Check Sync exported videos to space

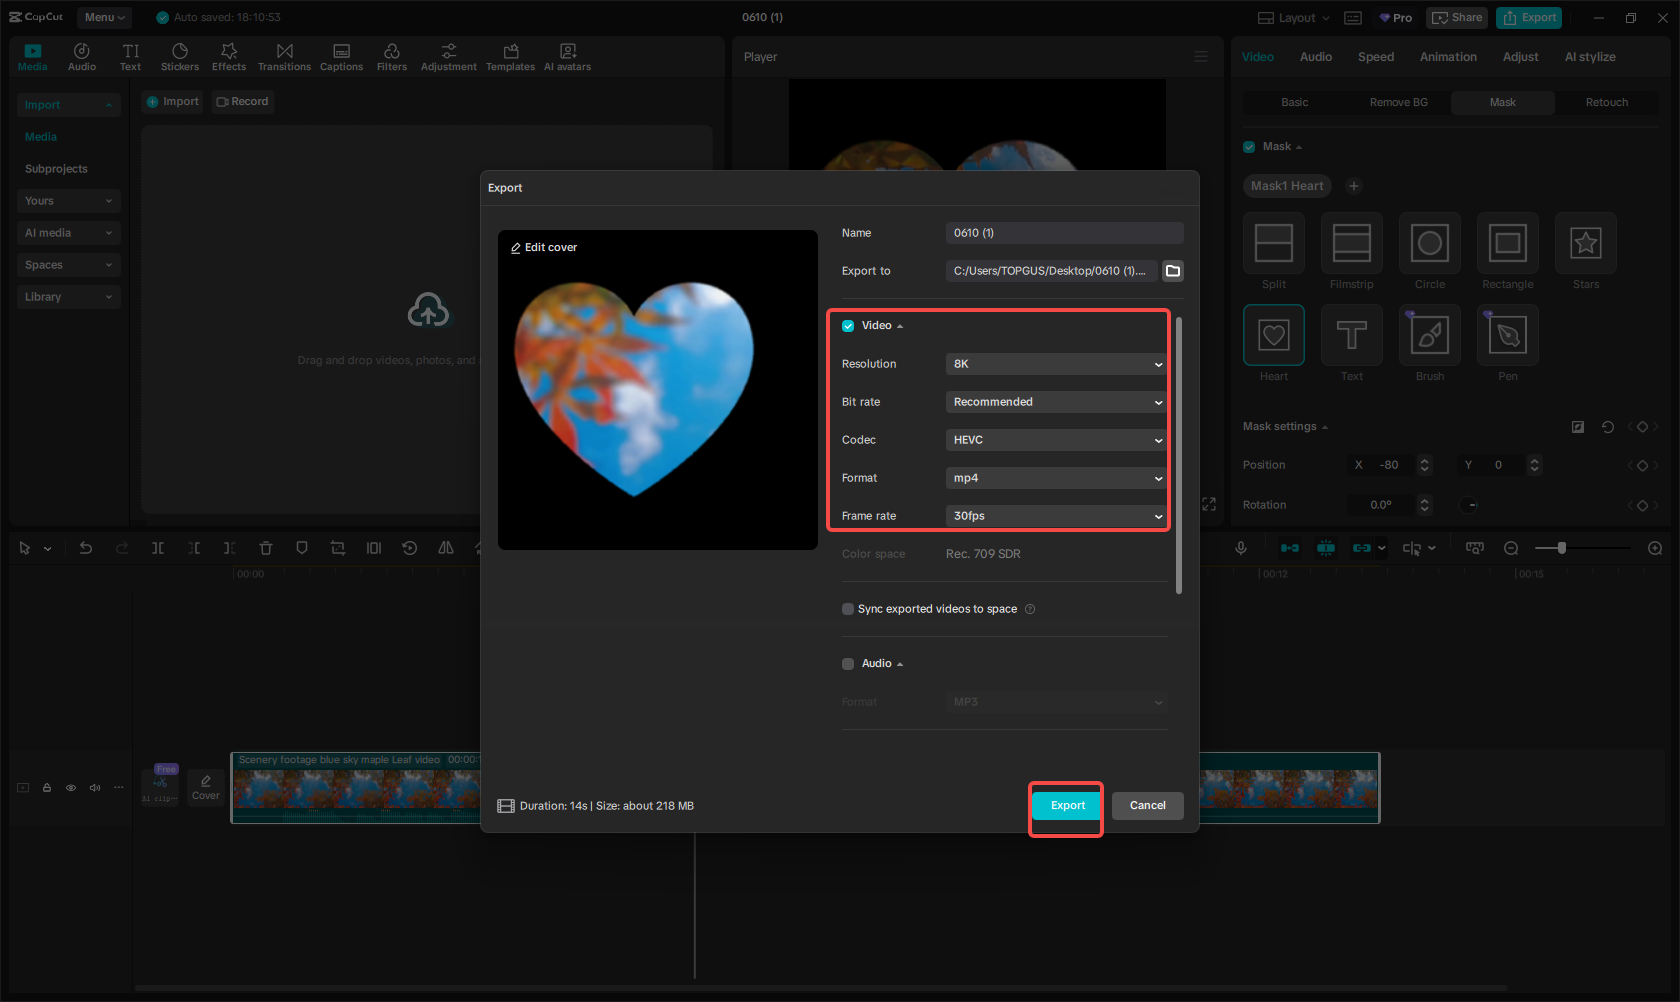(847, 608)
